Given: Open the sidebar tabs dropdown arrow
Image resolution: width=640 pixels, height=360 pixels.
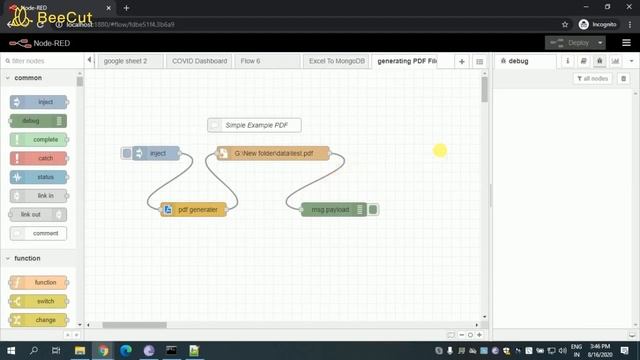Looking at the screenshot, I should (x=631, y=61).
